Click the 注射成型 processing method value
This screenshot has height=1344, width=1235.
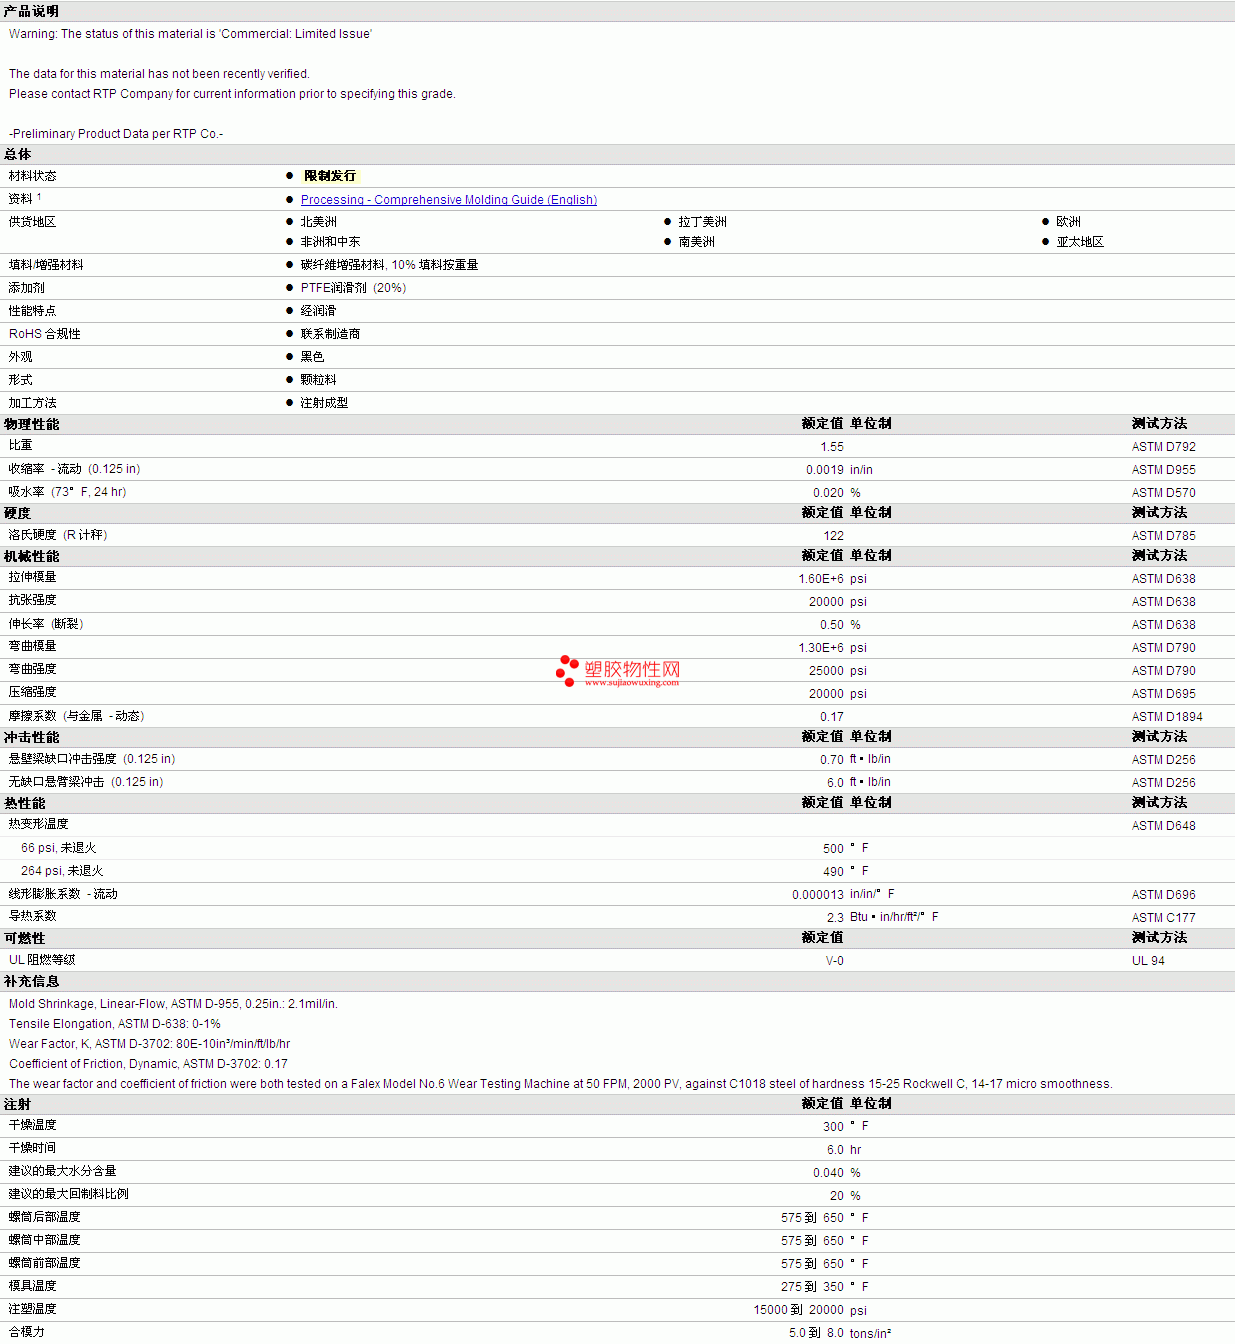325,403
